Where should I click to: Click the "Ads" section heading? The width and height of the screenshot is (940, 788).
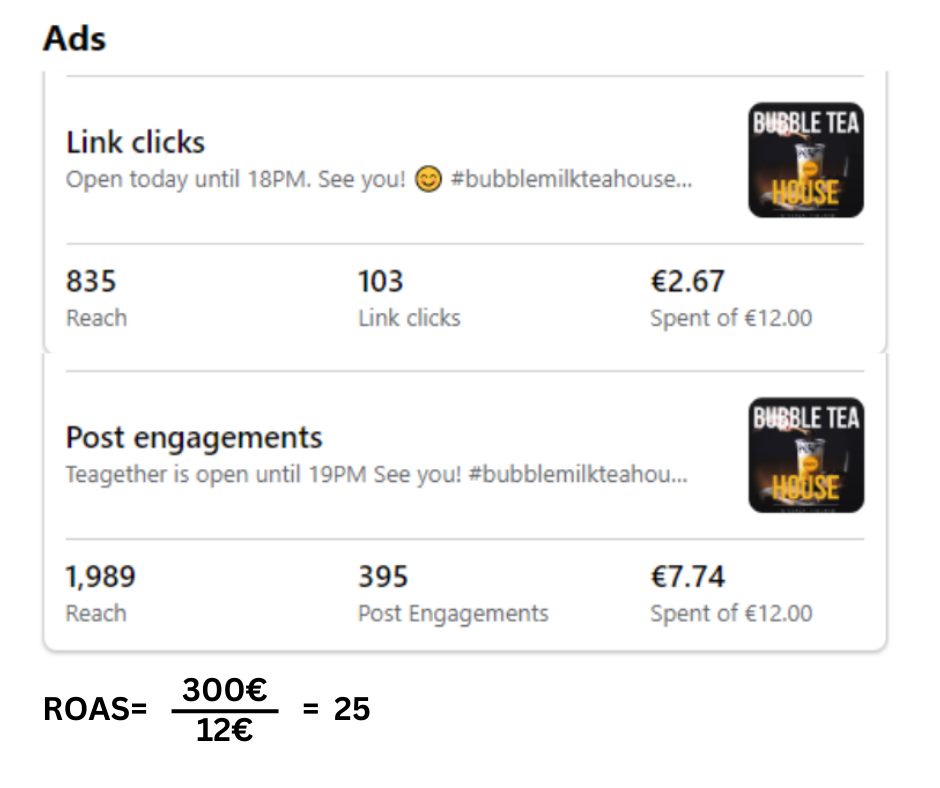(74, 39)
